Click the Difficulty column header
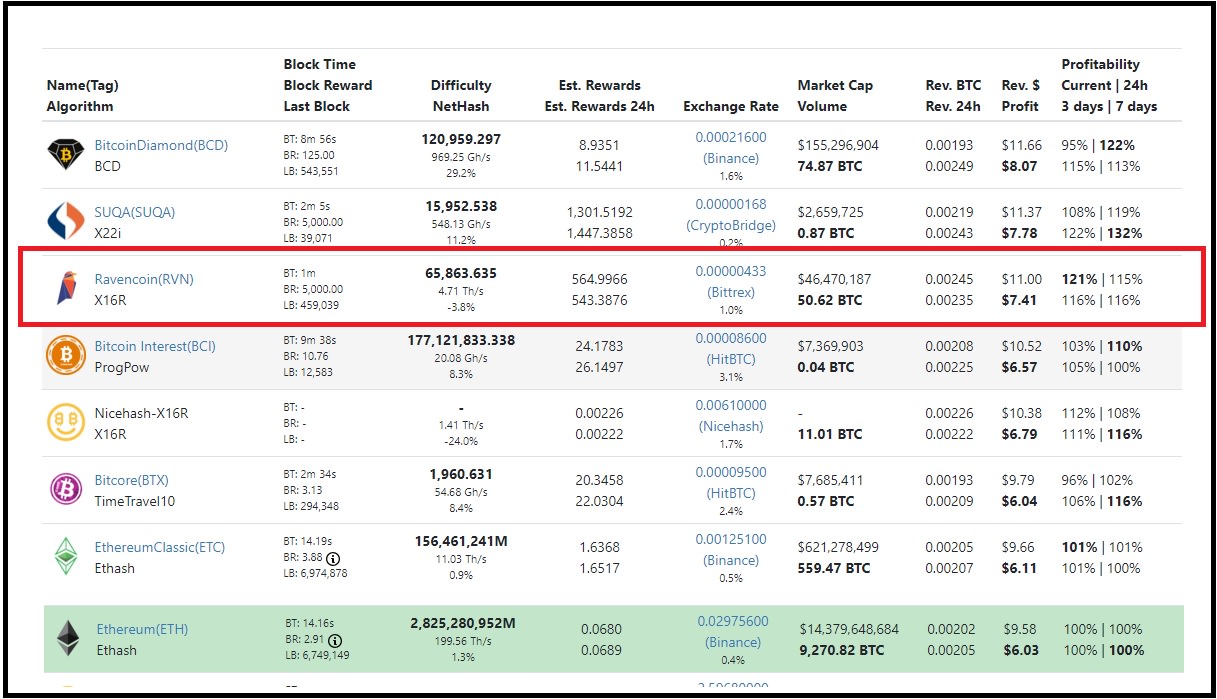The height and width of the screenshot is (699, 1217). pos(461,86)
